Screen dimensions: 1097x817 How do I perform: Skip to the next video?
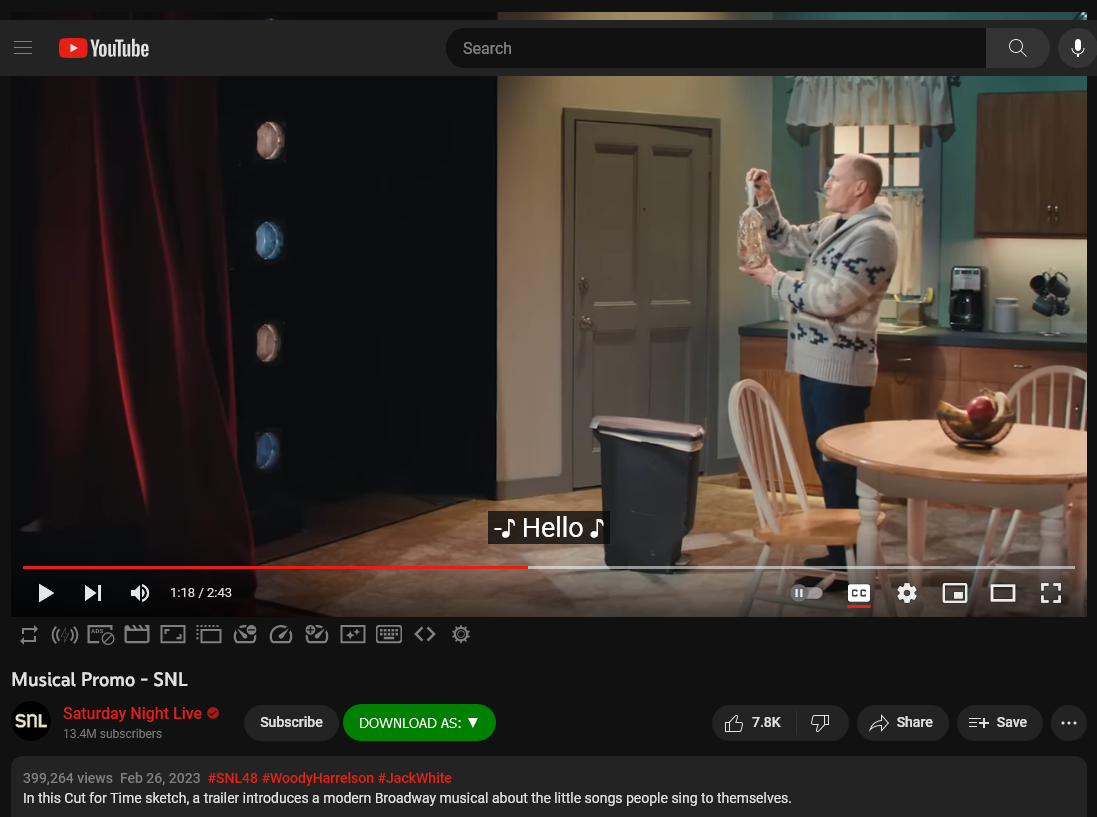point(93,593)
